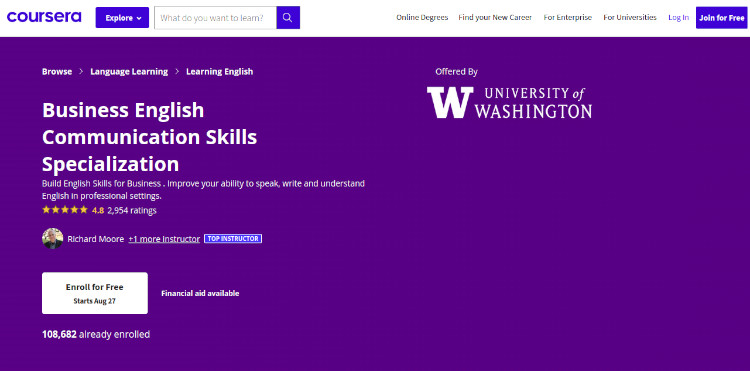Screen dimensions: 750x371
Task: Click the magnifier search button
Action: 288,18
